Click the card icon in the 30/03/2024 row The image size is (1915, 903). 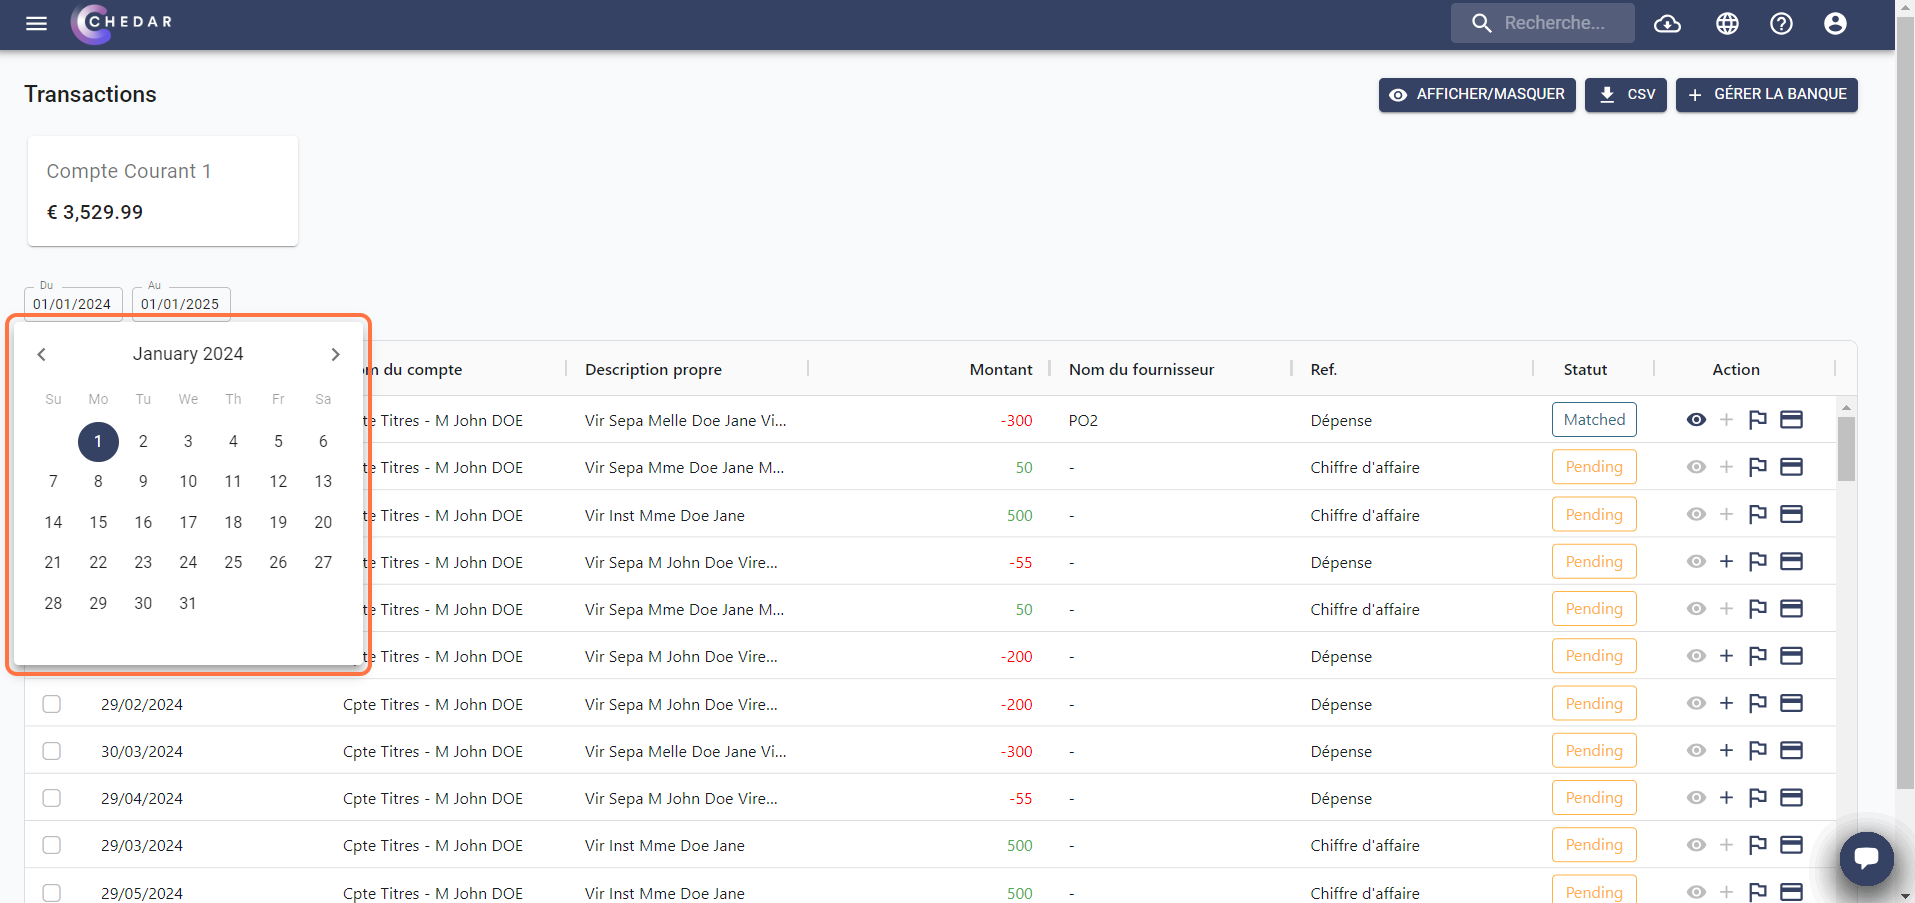(x=1791, y=751)
